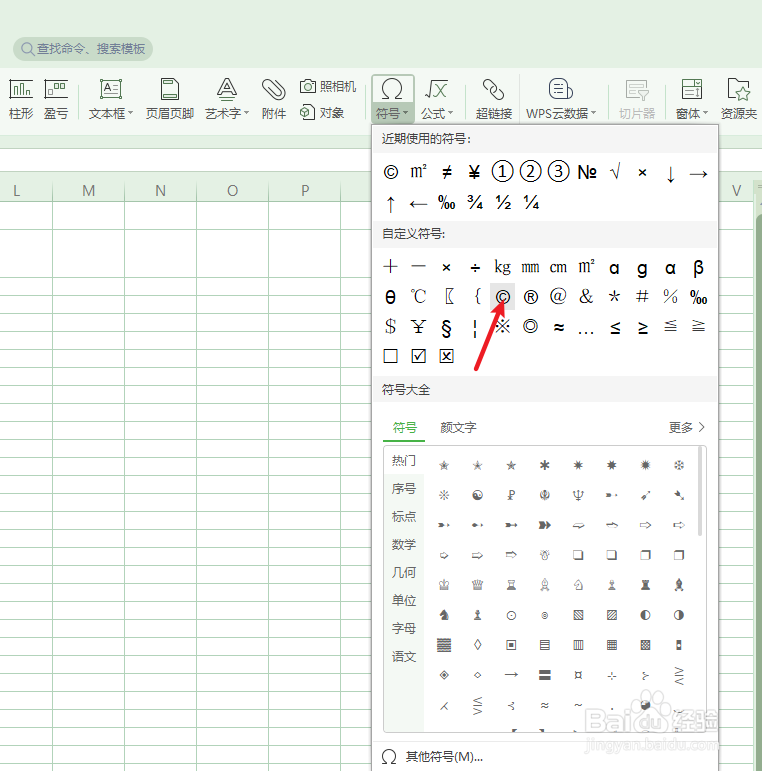
Task: Insert the division sign custom symbol
Action: pos(475,267)
